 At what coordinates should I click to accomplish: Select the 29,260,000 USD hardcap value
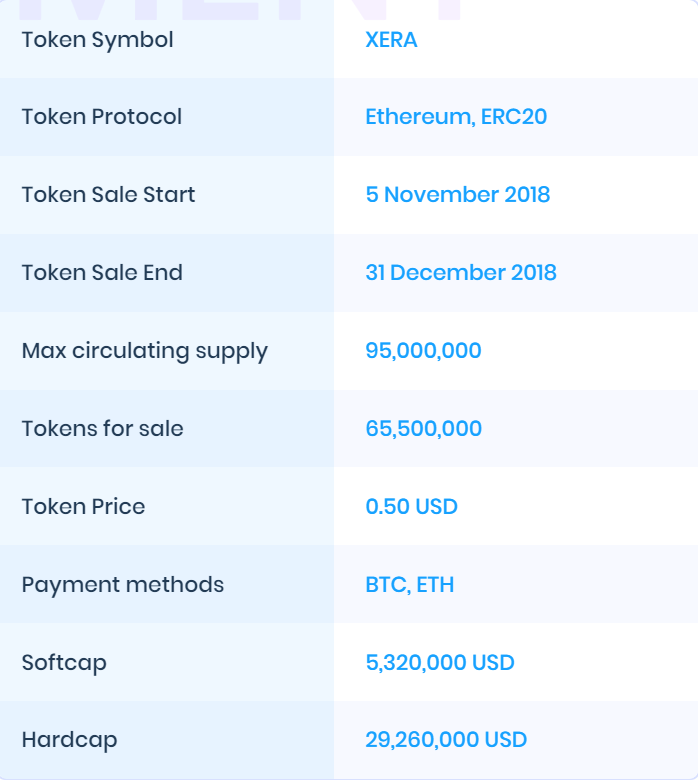point(446,740)
